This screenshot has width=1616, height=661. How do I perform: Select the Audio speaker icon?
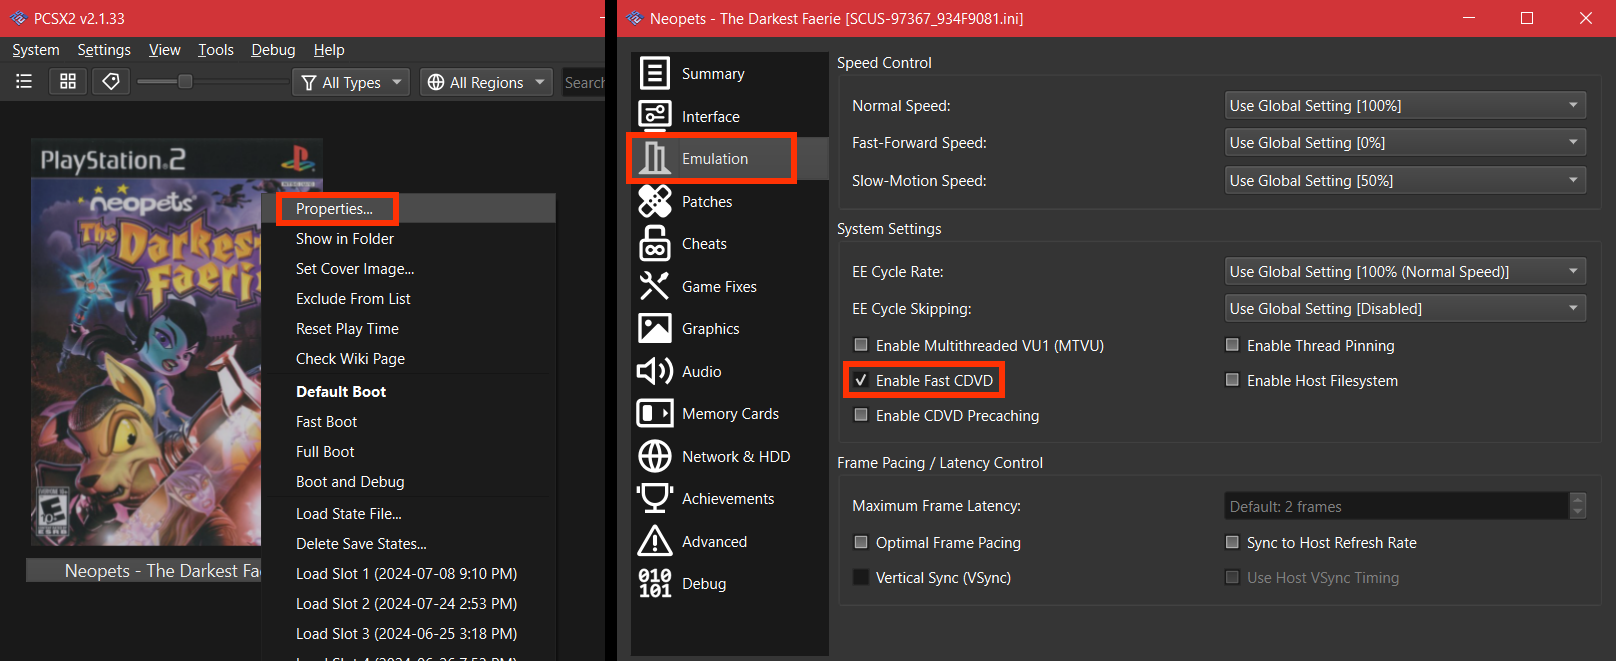(x=655, y=371)
